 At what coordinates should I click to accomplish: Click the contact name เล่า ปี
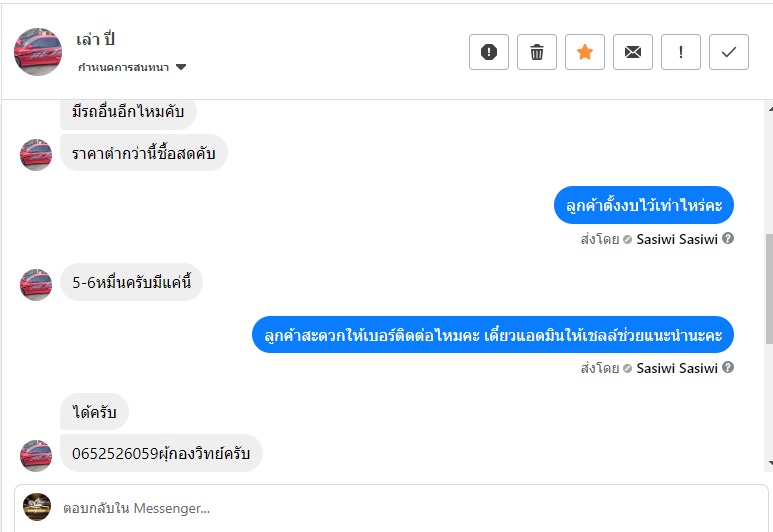[96, 40]
